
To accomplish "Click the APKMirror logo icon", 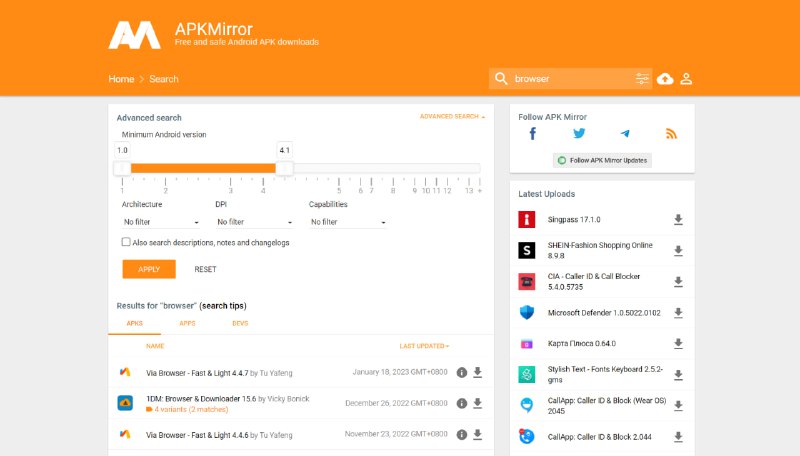I will [x=135, y=35].
